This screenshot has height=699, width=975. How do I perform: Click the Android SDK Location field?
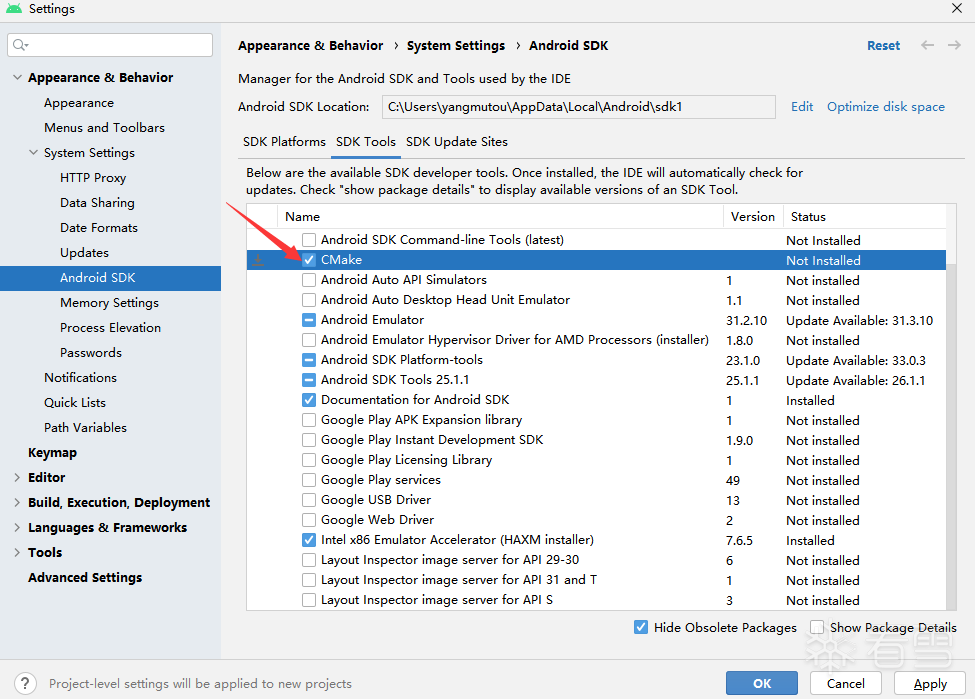pos(578,107)
